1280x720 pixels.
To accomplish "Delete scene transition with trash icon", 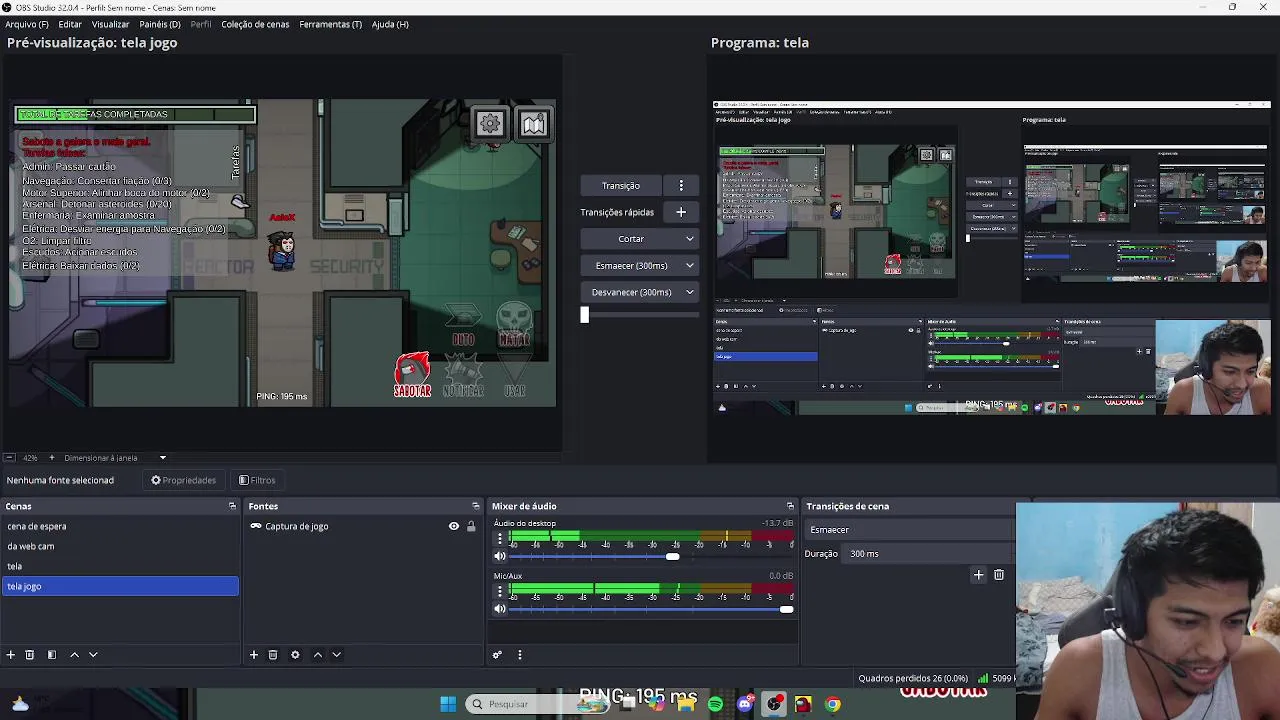I will pos(999,574).
